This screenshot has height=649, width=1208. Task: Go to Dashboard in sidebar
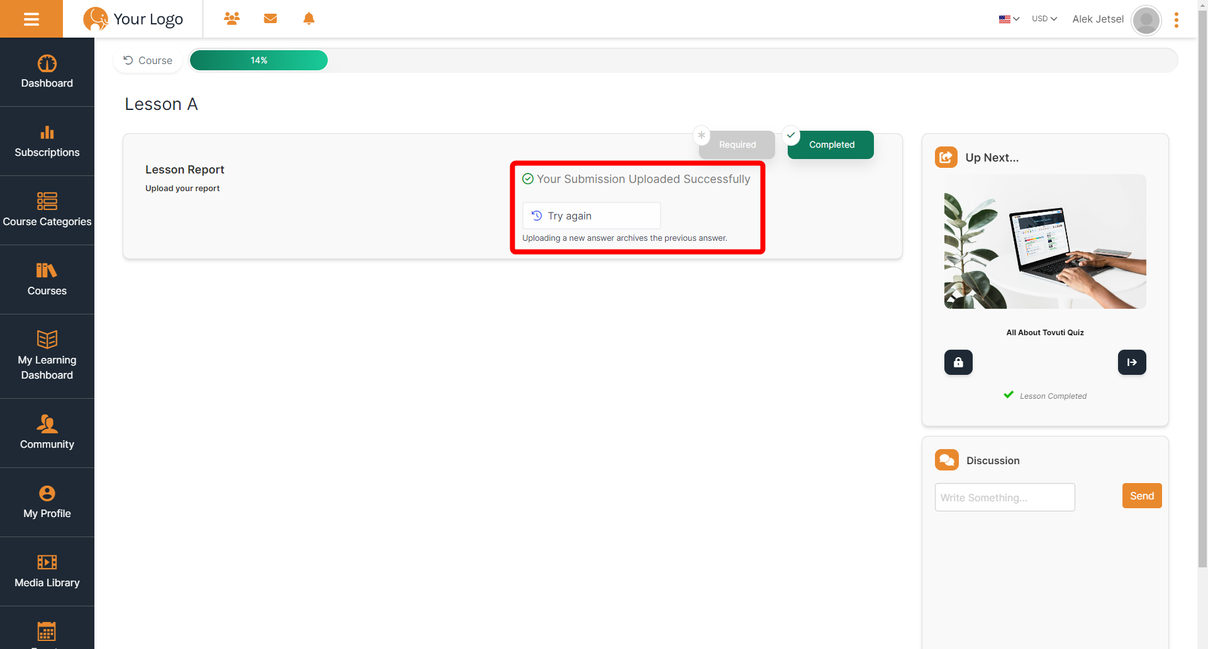click(47, 72)
